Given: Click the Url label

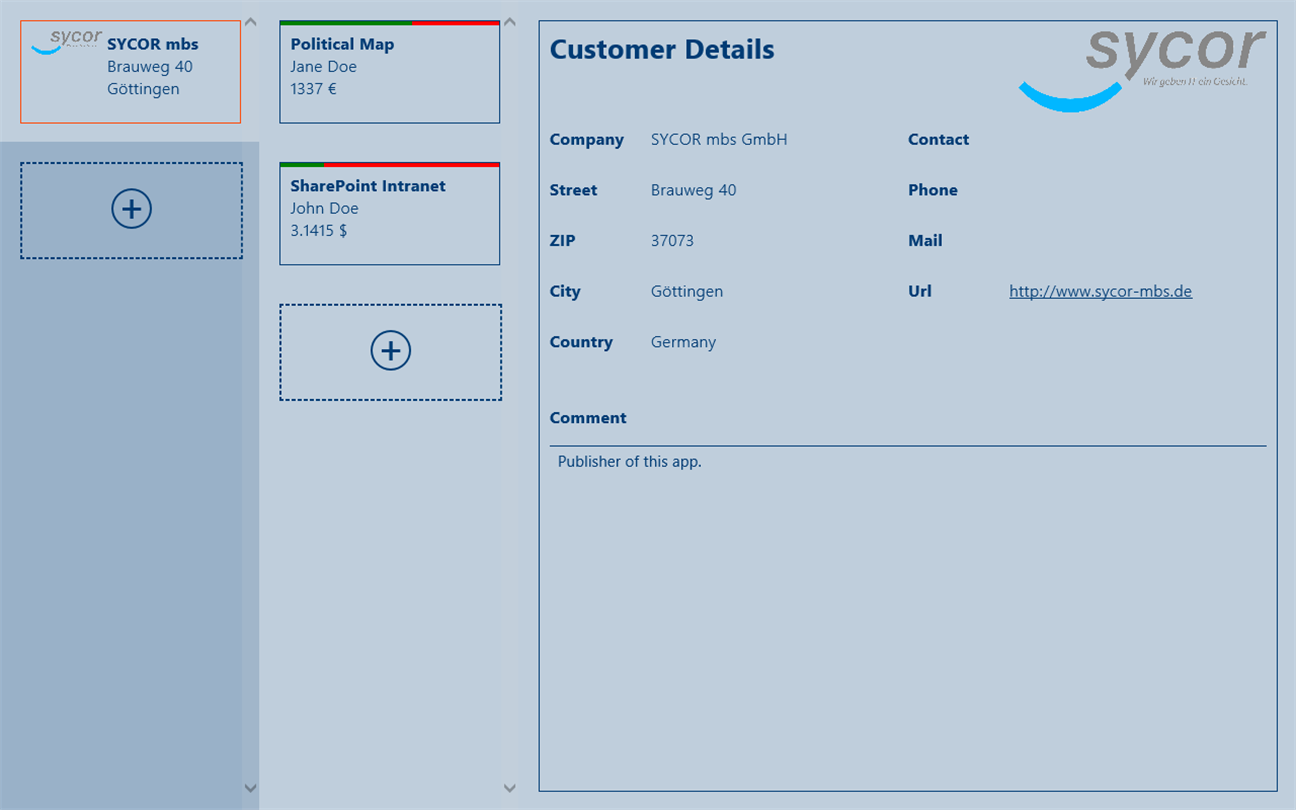Looking at the screenshot, I should (x=920, y=292).
